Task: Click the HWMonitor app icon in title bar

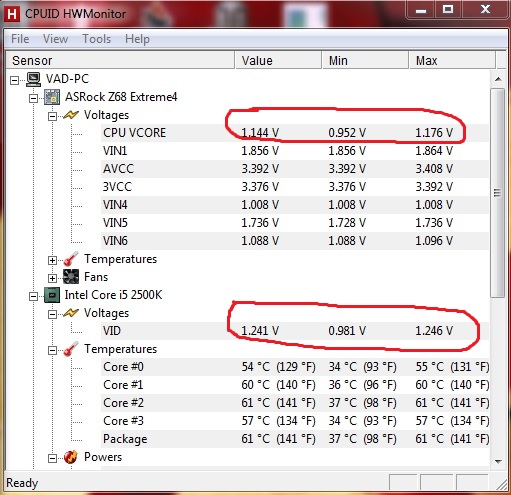Action: [12, 14]
